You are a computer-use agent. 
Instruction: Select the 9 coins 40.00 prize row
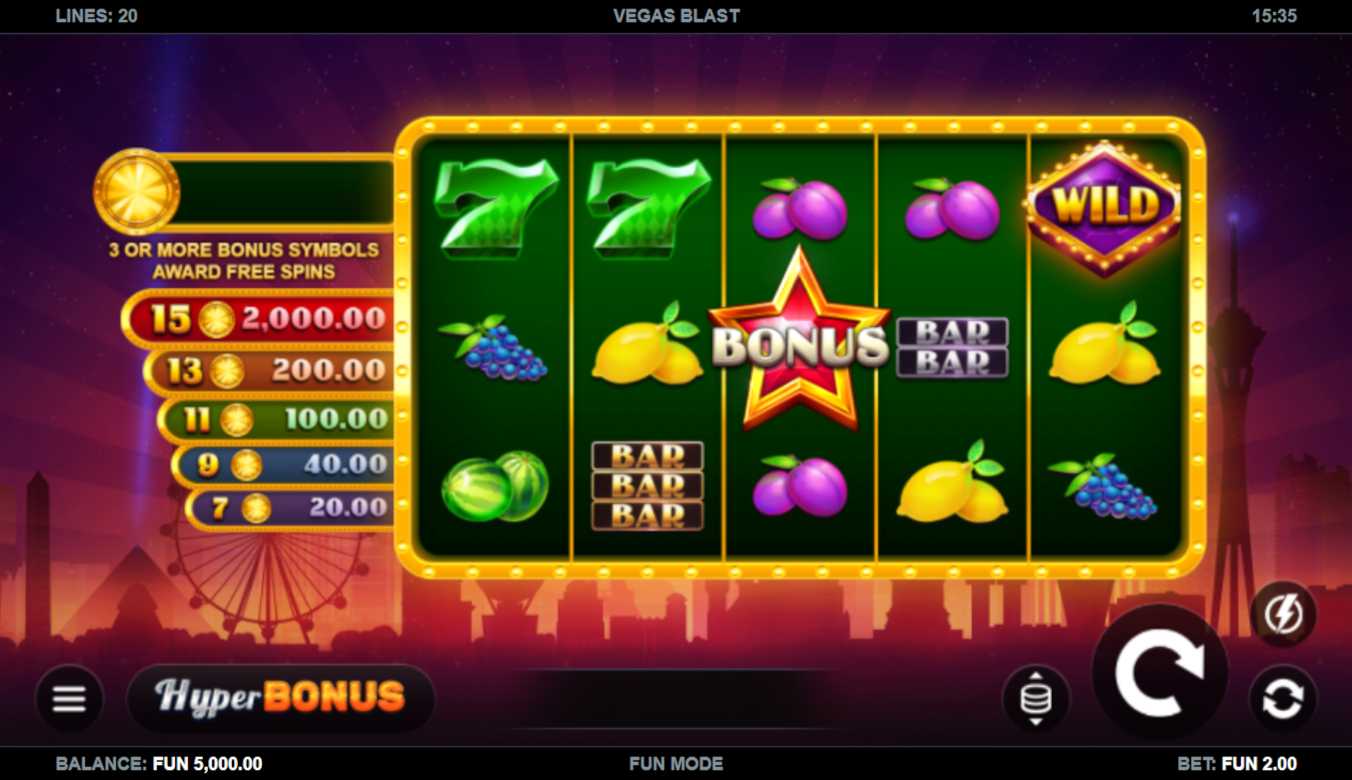284,464
